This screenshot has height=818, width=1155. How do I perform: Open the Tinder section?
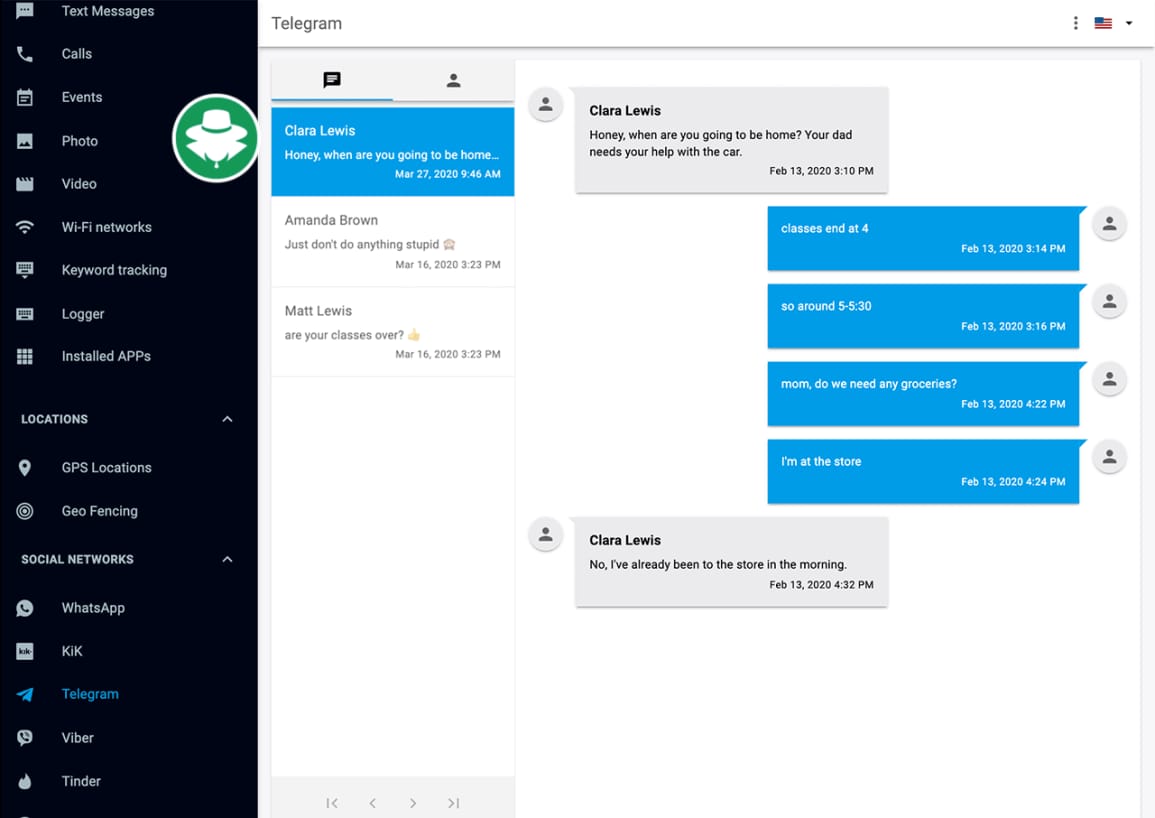pos(81,781)
